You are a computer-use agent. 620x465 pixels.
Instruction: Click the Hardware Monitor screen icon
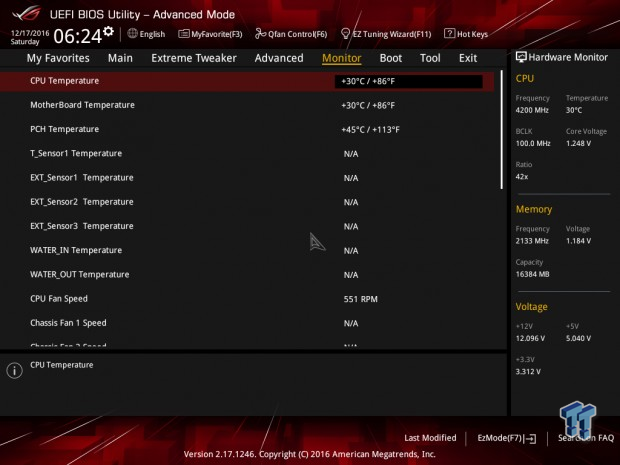pos(521,57)
